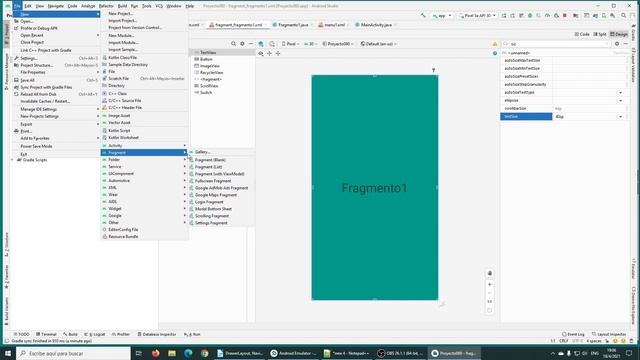640x360 pixels.
Task: Open the Proyecto080 theme dropdown
Action: coord(338,44)
